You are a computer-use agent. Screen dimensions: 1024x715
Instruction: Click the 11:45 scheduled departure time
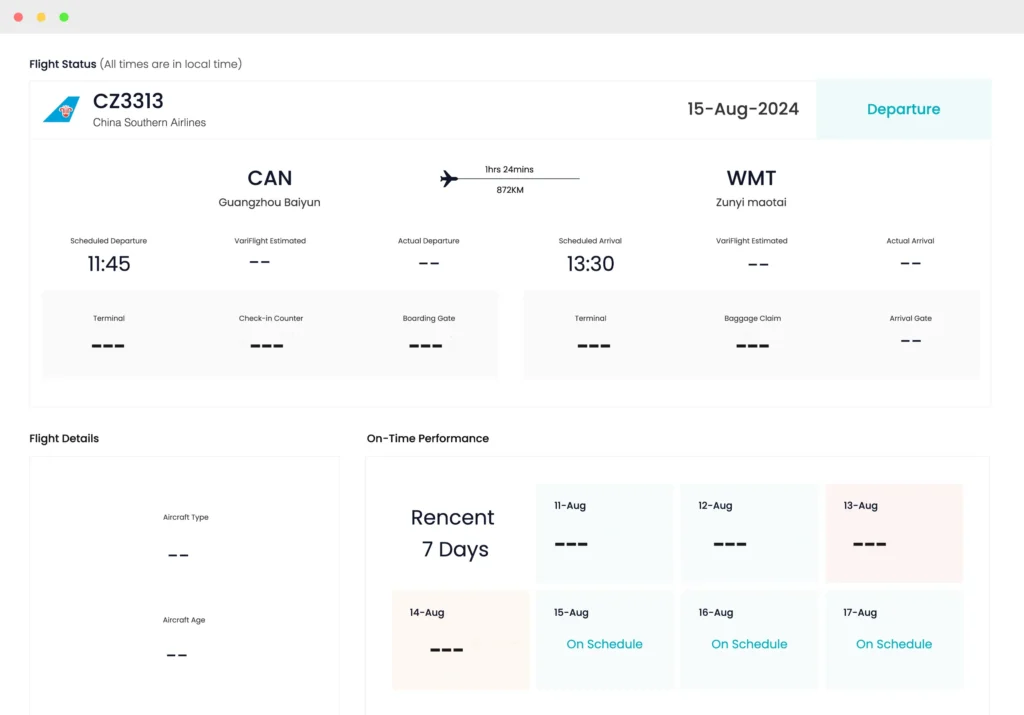point(109,264)
